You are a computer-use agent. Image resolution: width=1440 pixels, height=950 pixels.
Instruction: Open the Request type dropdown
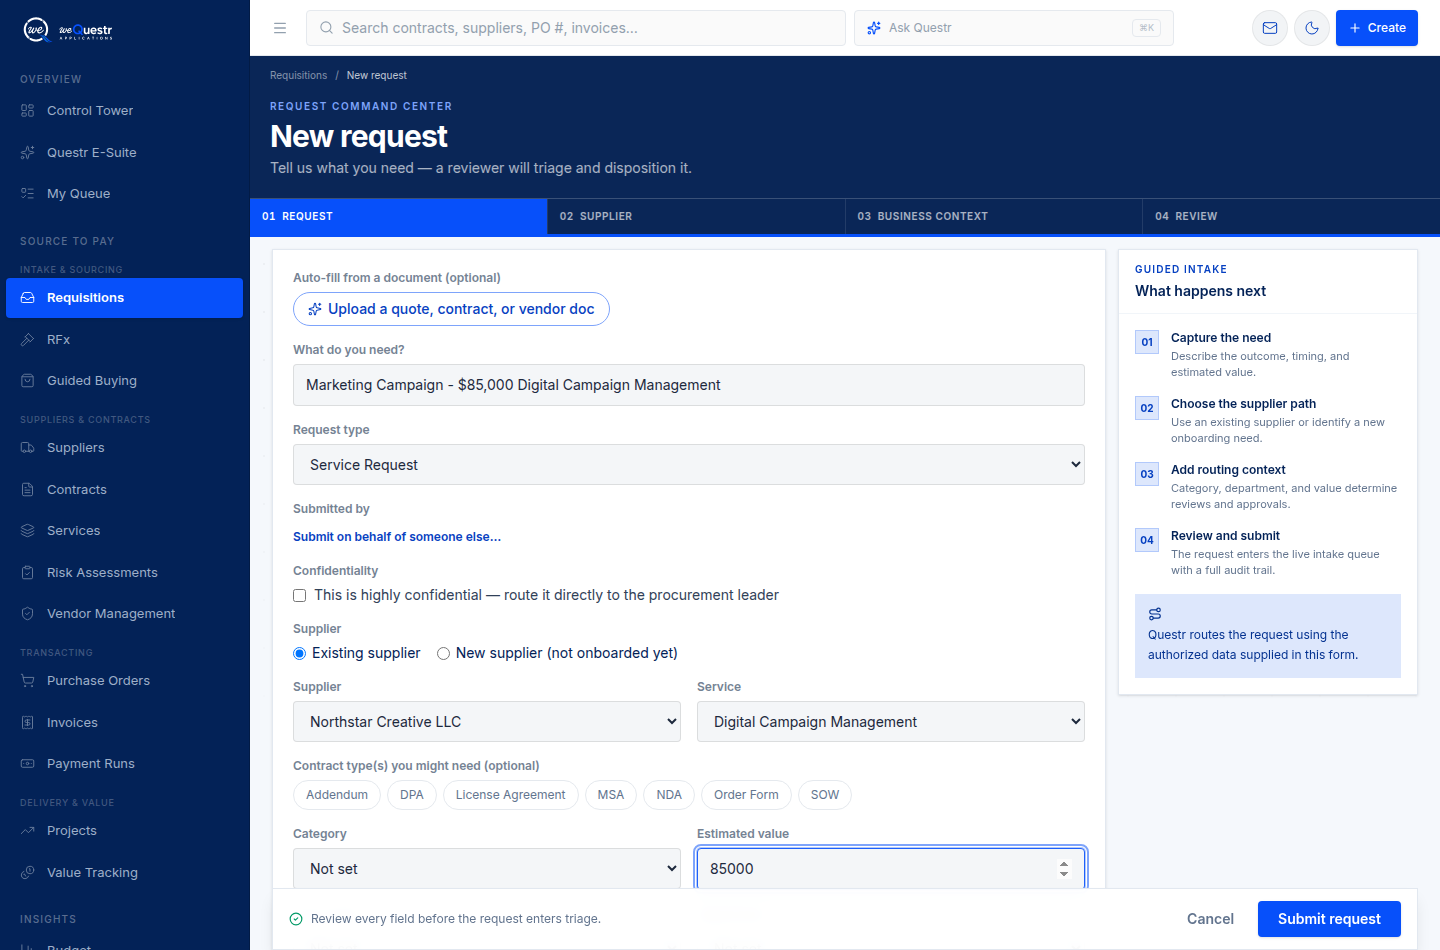click(689, 465)
